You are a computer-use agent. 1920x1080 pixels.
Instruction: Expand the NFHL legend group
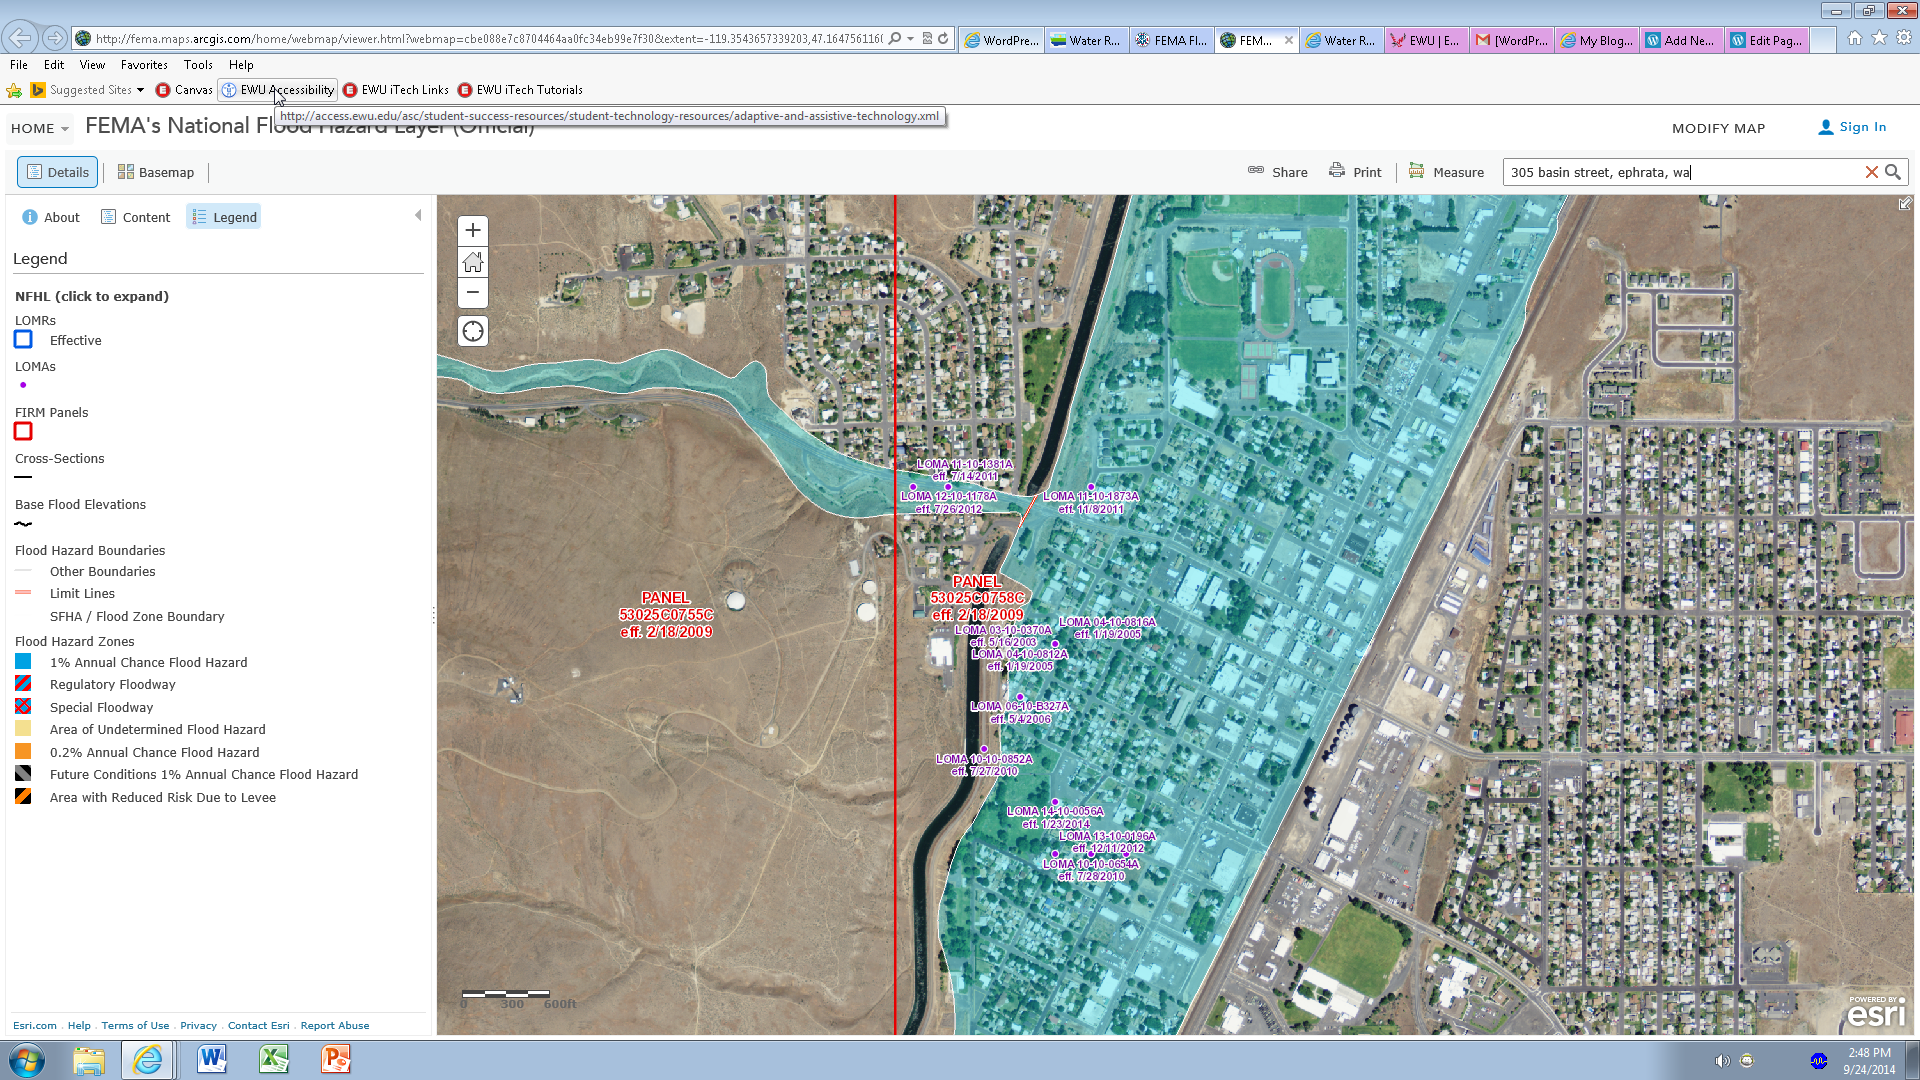92,296
